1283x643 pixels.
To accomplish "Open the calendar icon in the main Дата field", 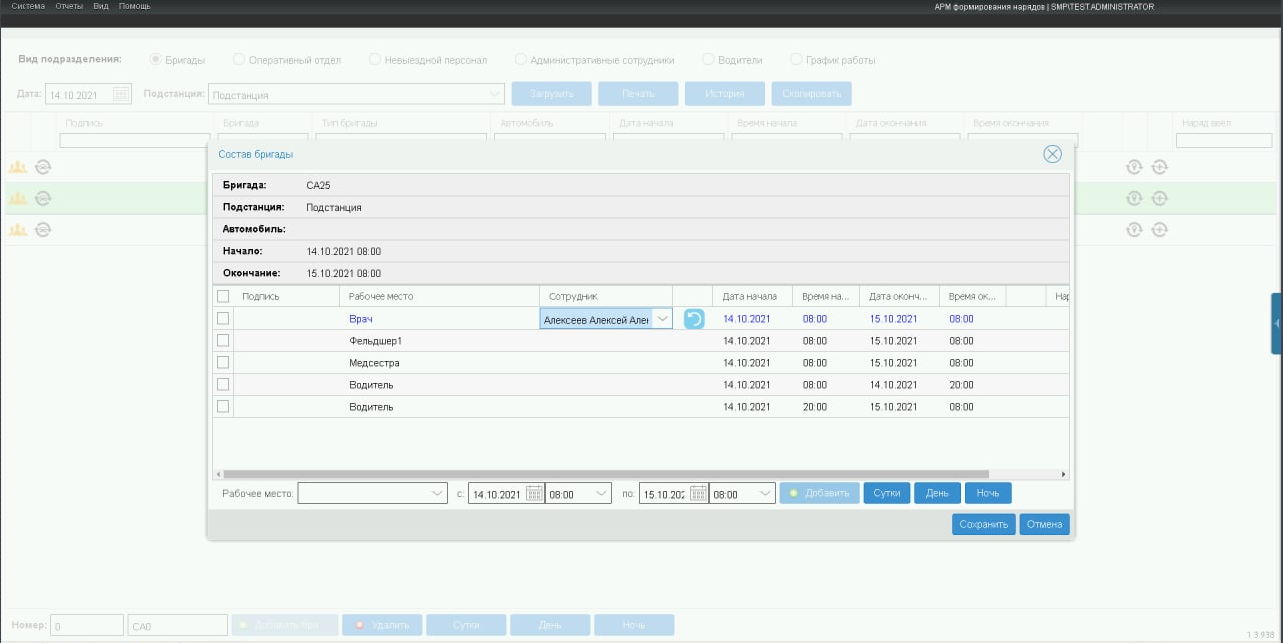I will [121, 94].
